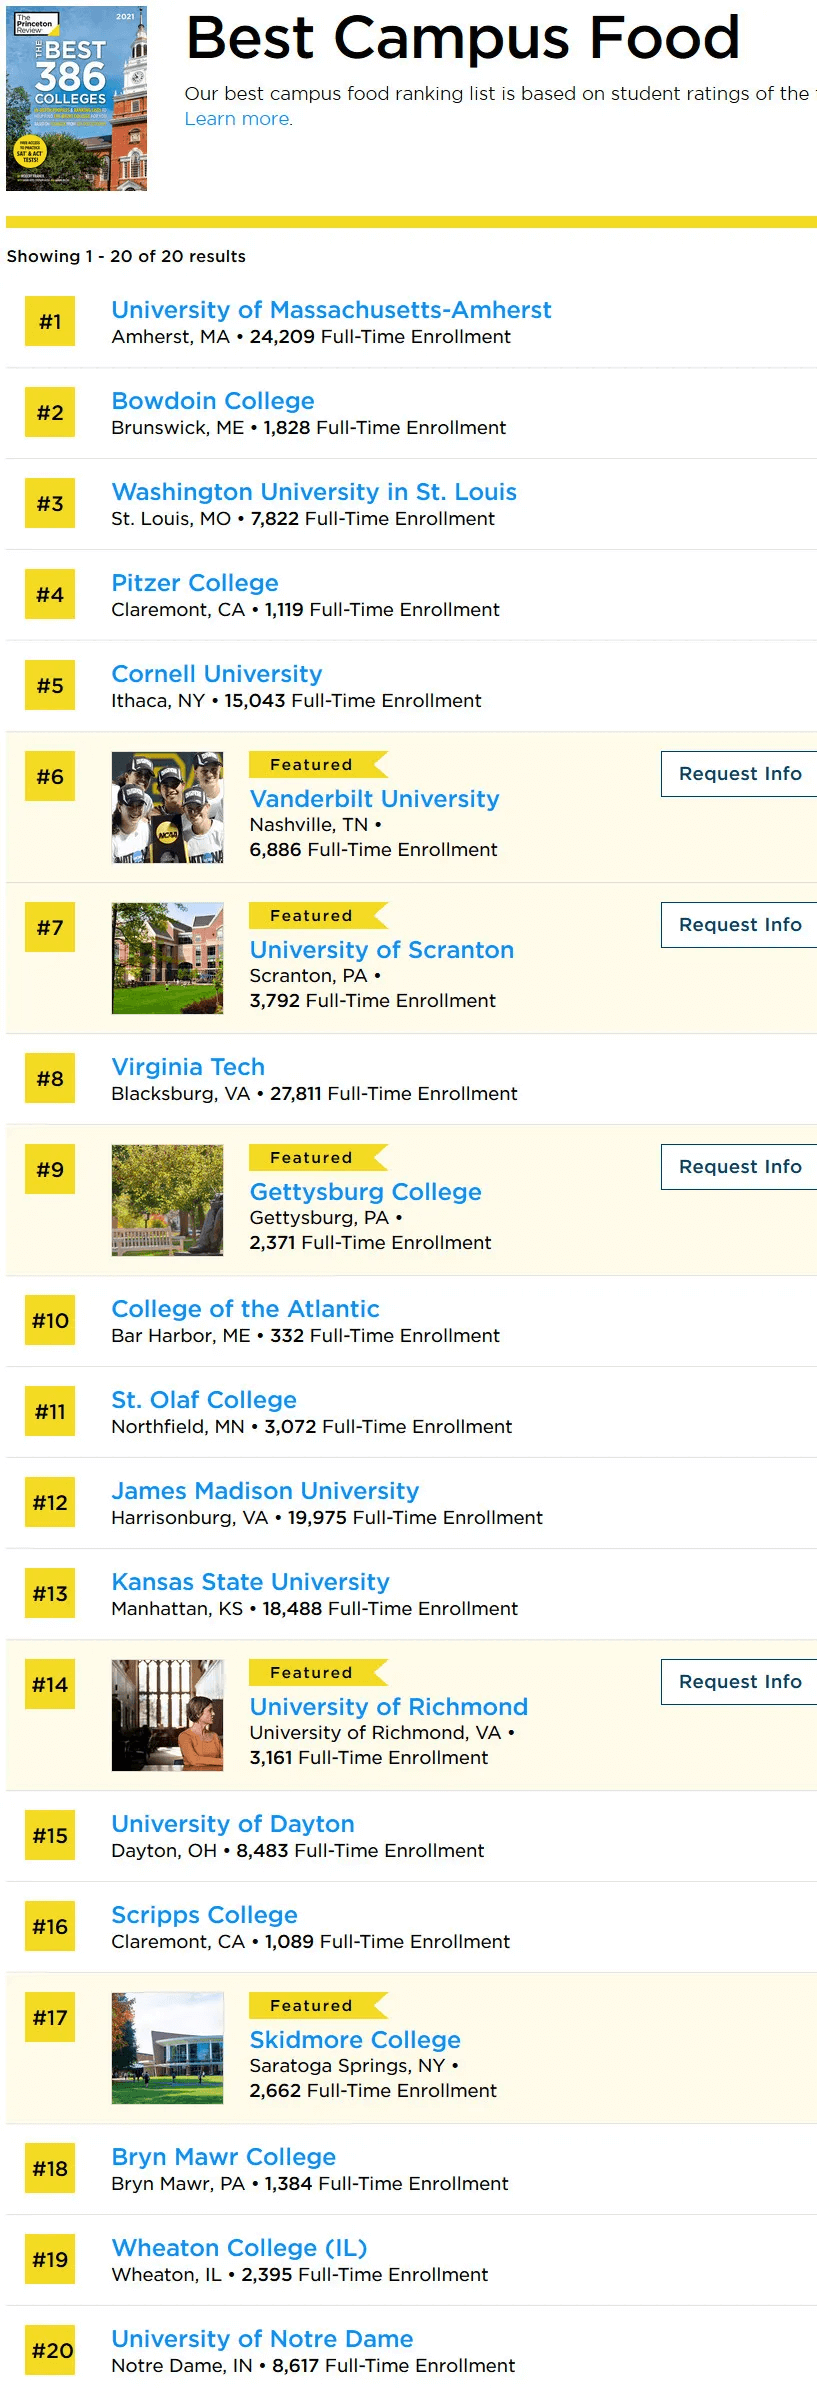Request Info for University of Scranton

point(739,925)
